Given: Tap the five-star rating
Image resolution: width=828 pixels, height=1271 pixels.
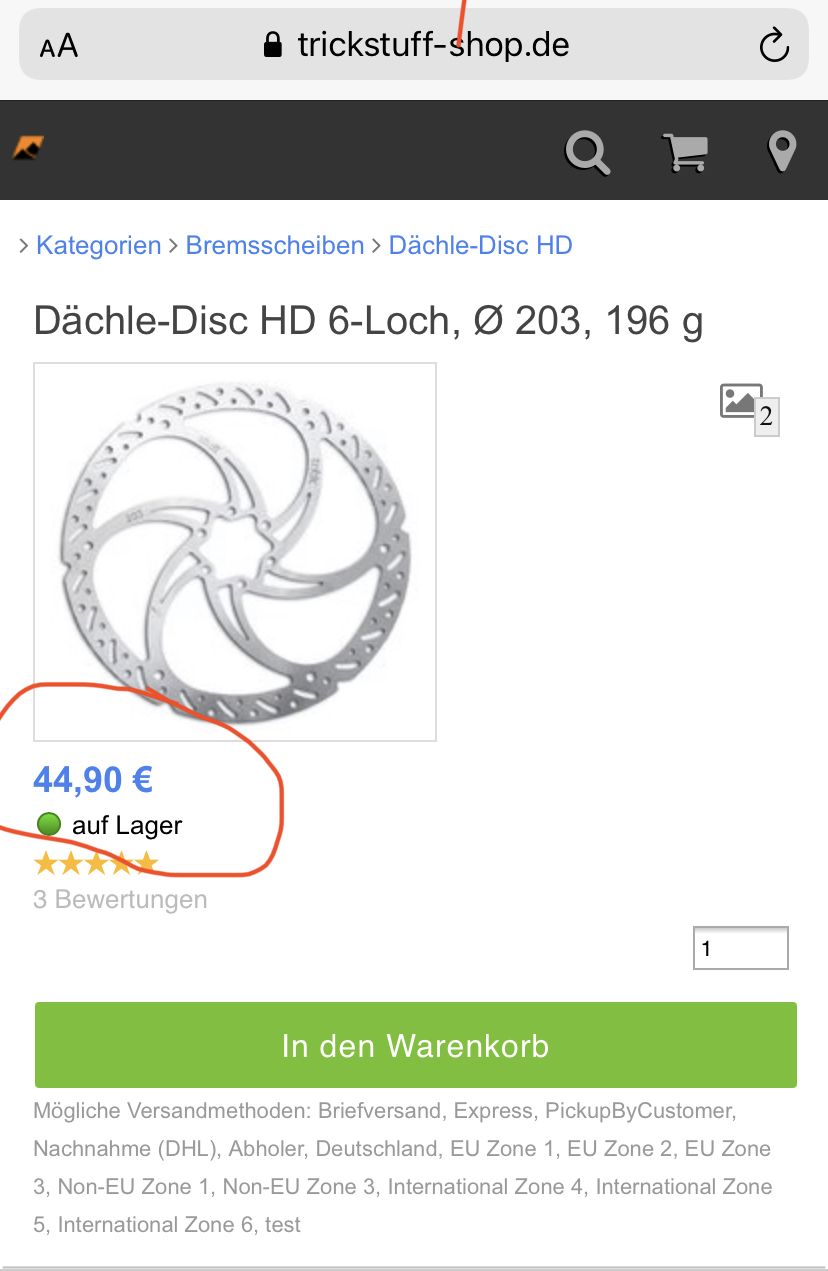Looking at the screenshot, I should click(96, 862).
